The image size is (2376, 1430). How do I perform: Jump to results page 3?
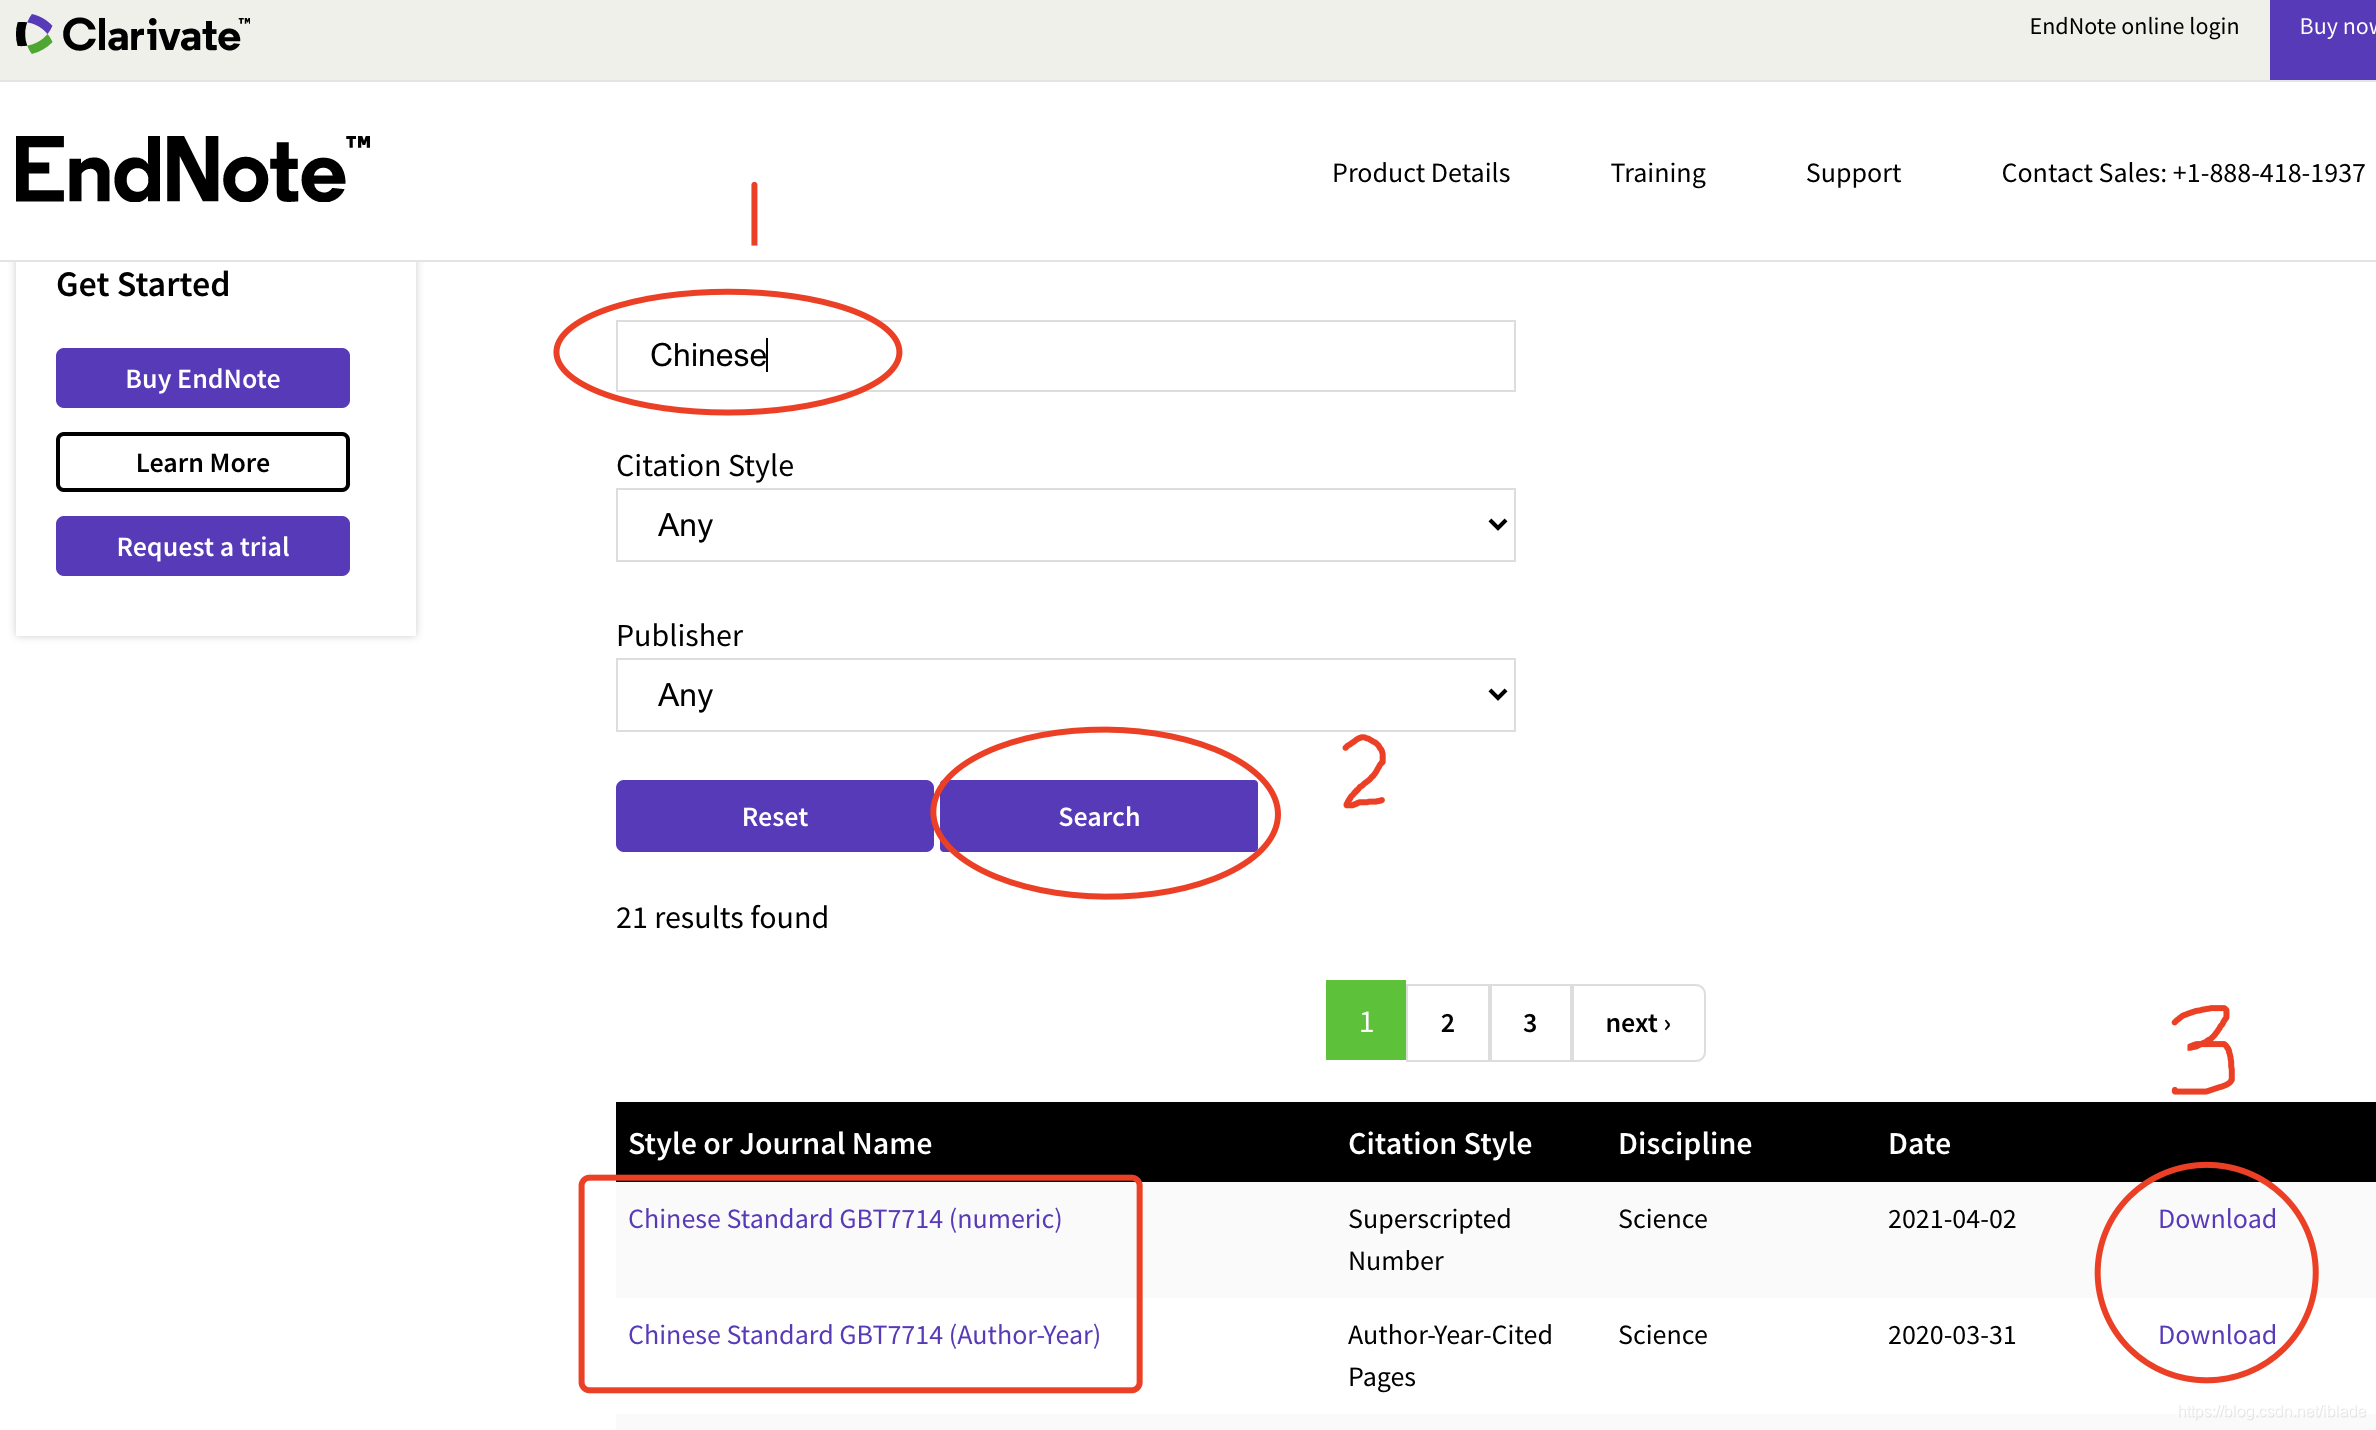[x=1529, y=1022]
